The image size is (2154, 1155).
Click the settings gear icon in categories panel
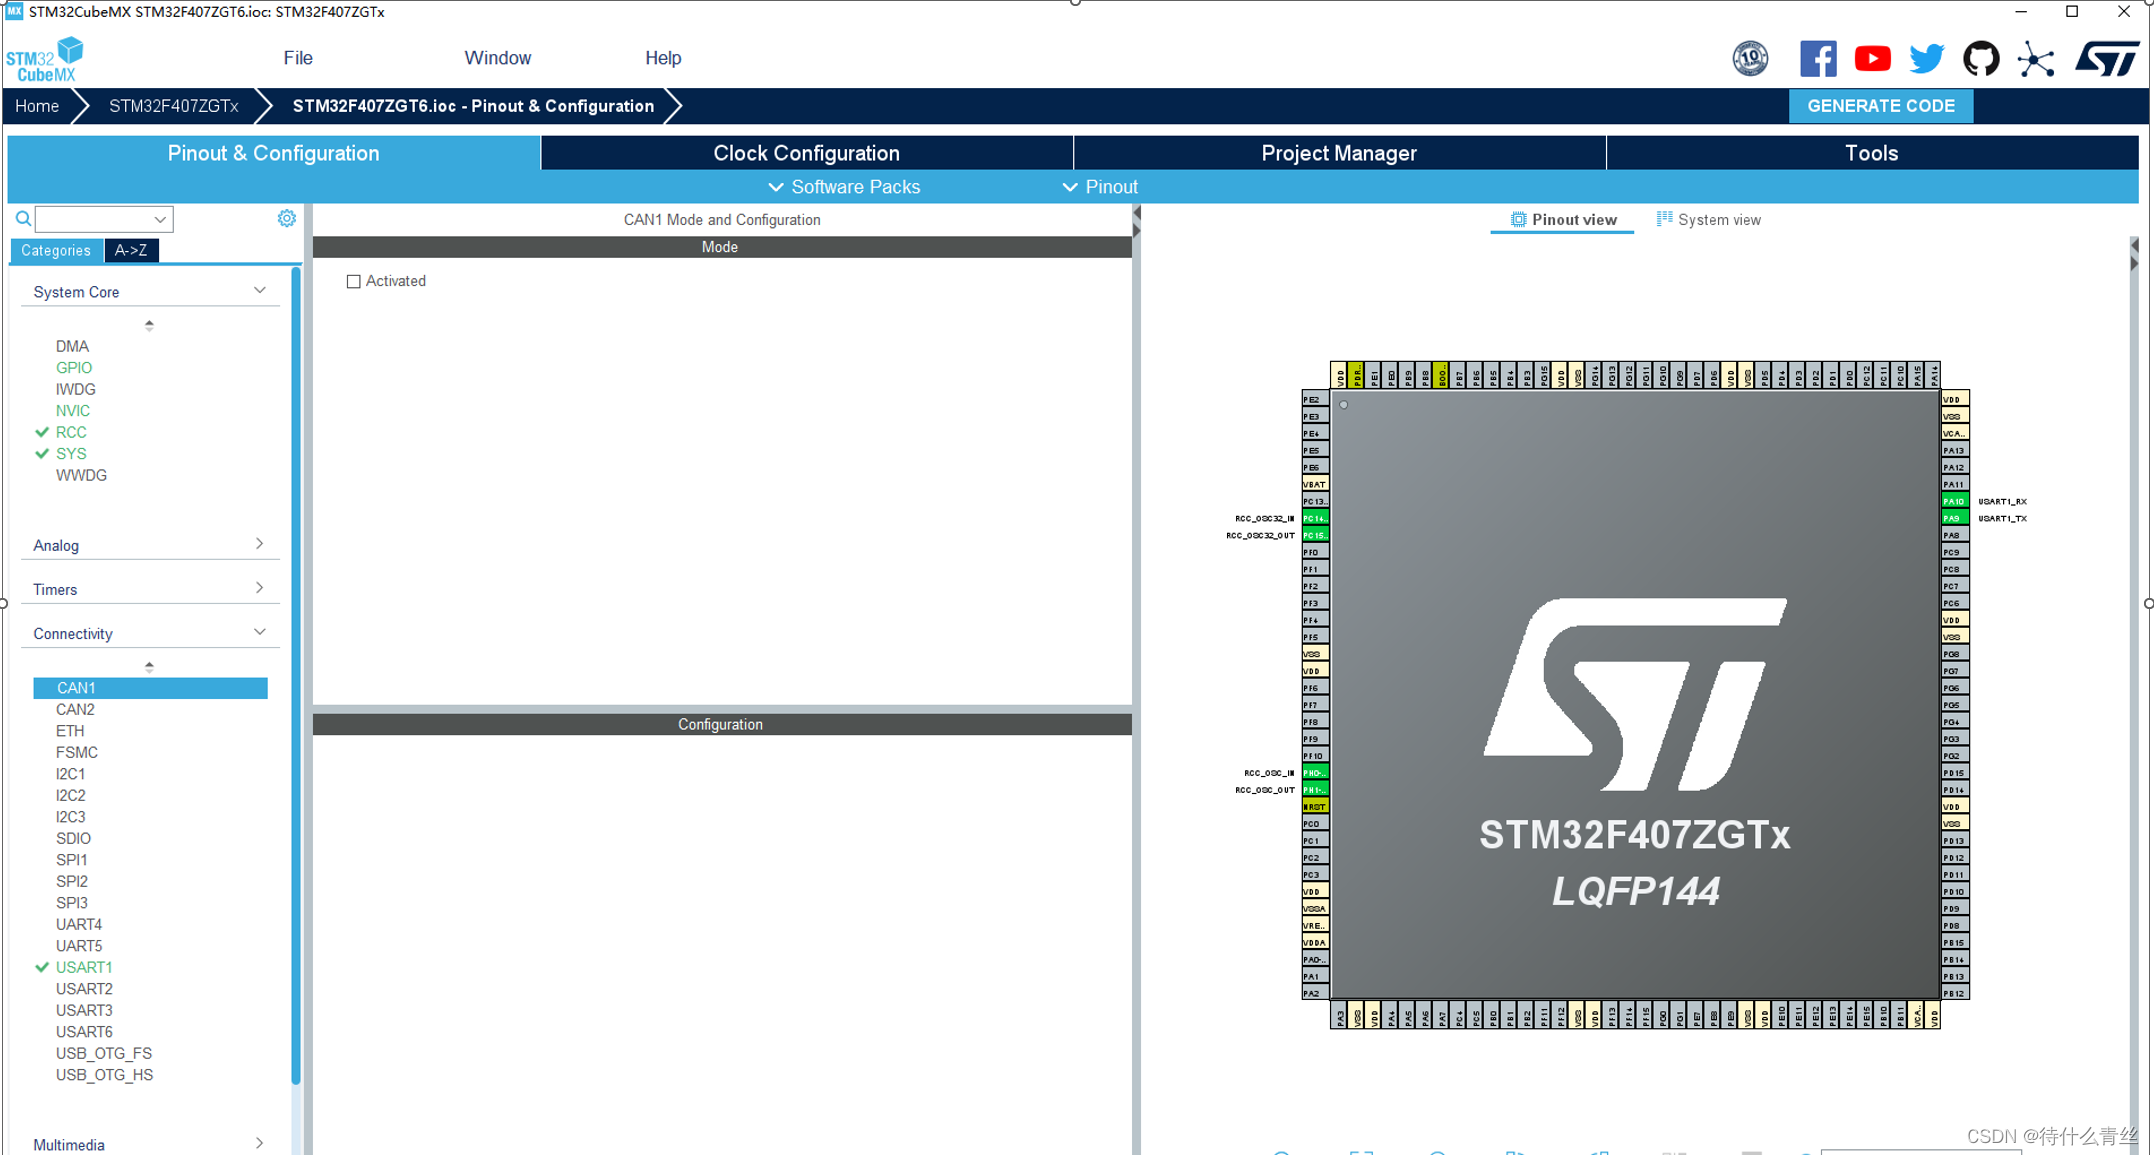[x=286, y=218]
